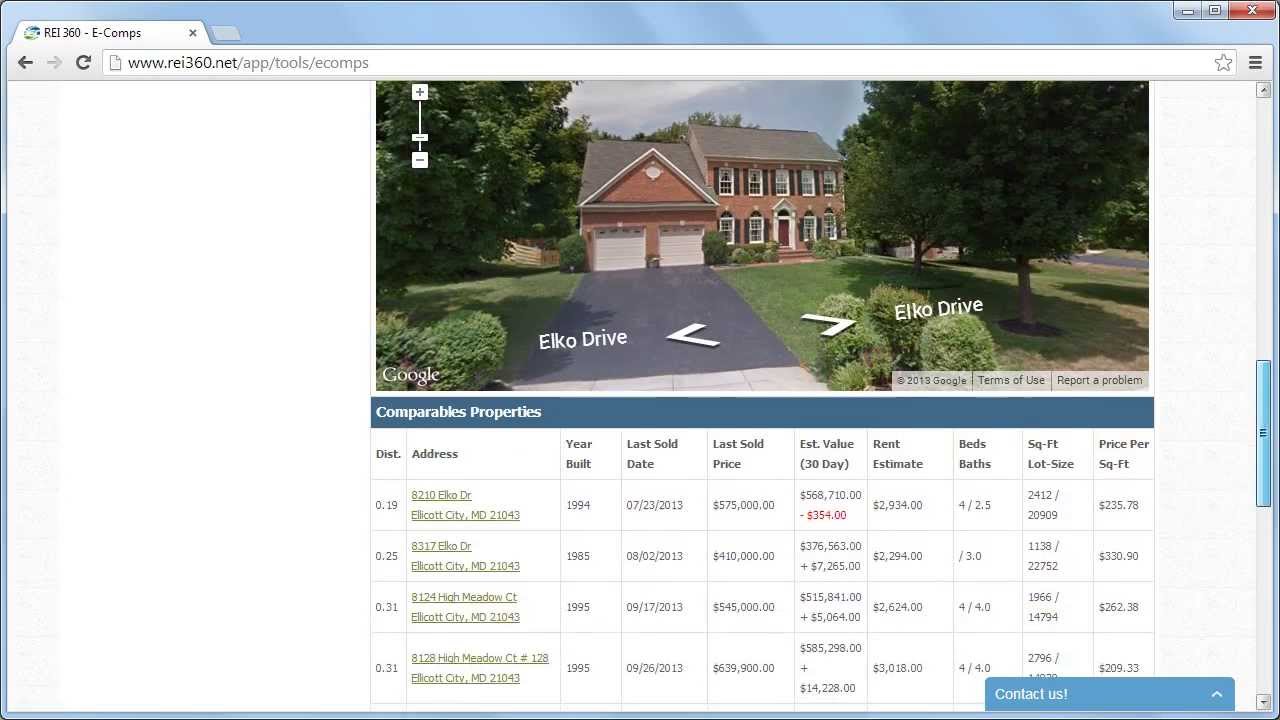Screen dimensions: 1280x720
Task: Click the browser back arrow
Action: click(x=25, y=62)
